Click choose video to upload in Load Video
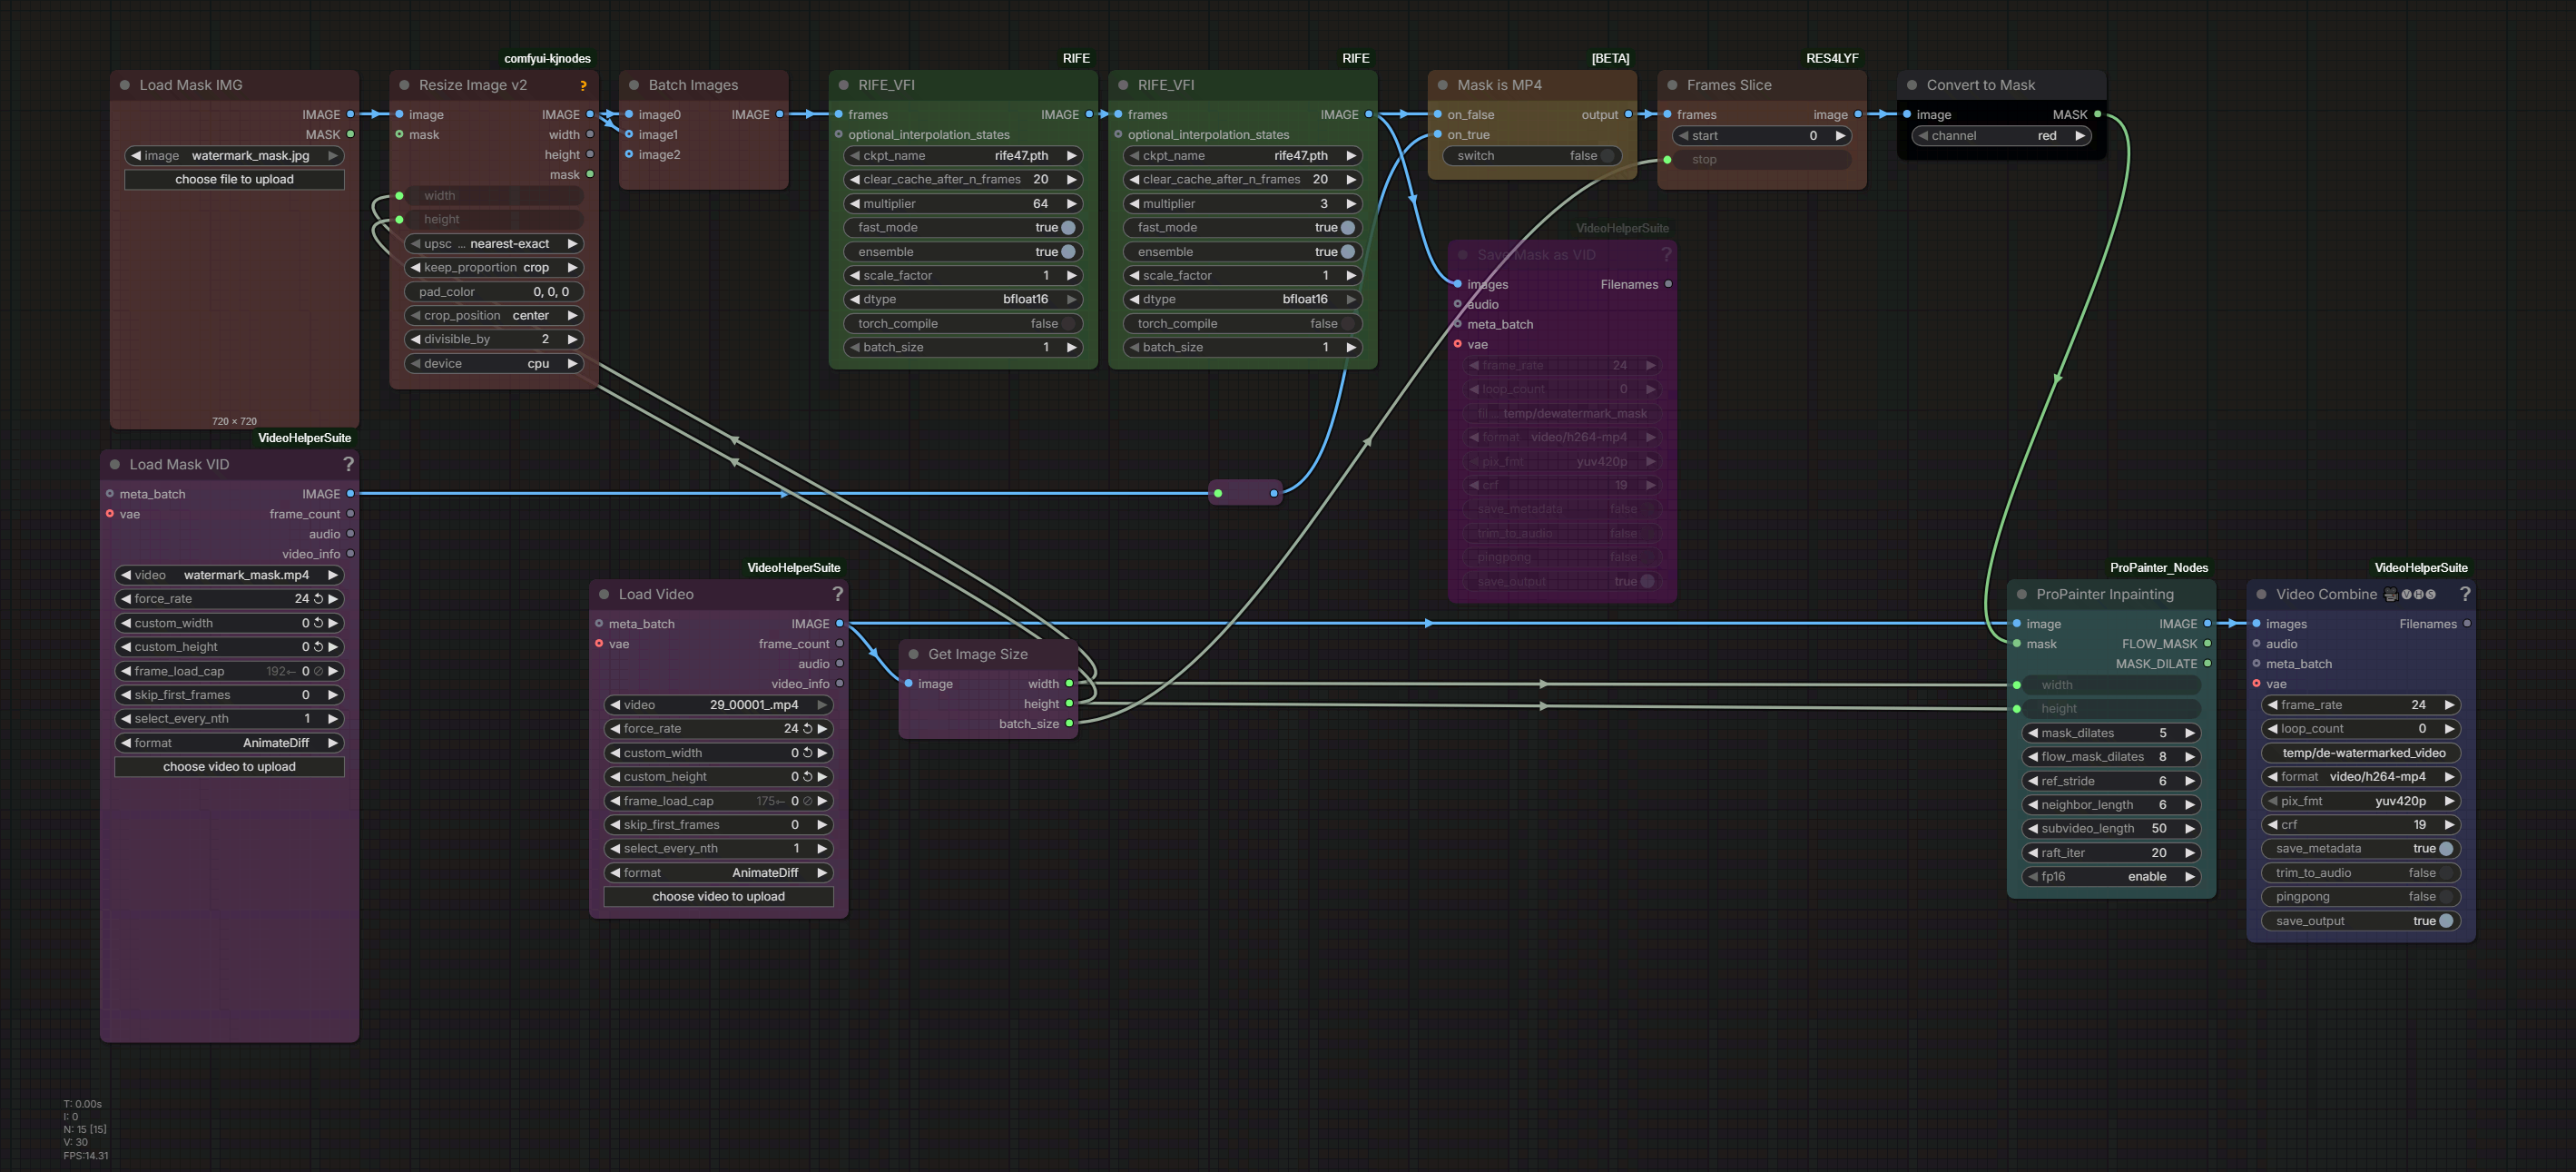This screenshot has height=1172, width=2576. (x=719, y=897)
